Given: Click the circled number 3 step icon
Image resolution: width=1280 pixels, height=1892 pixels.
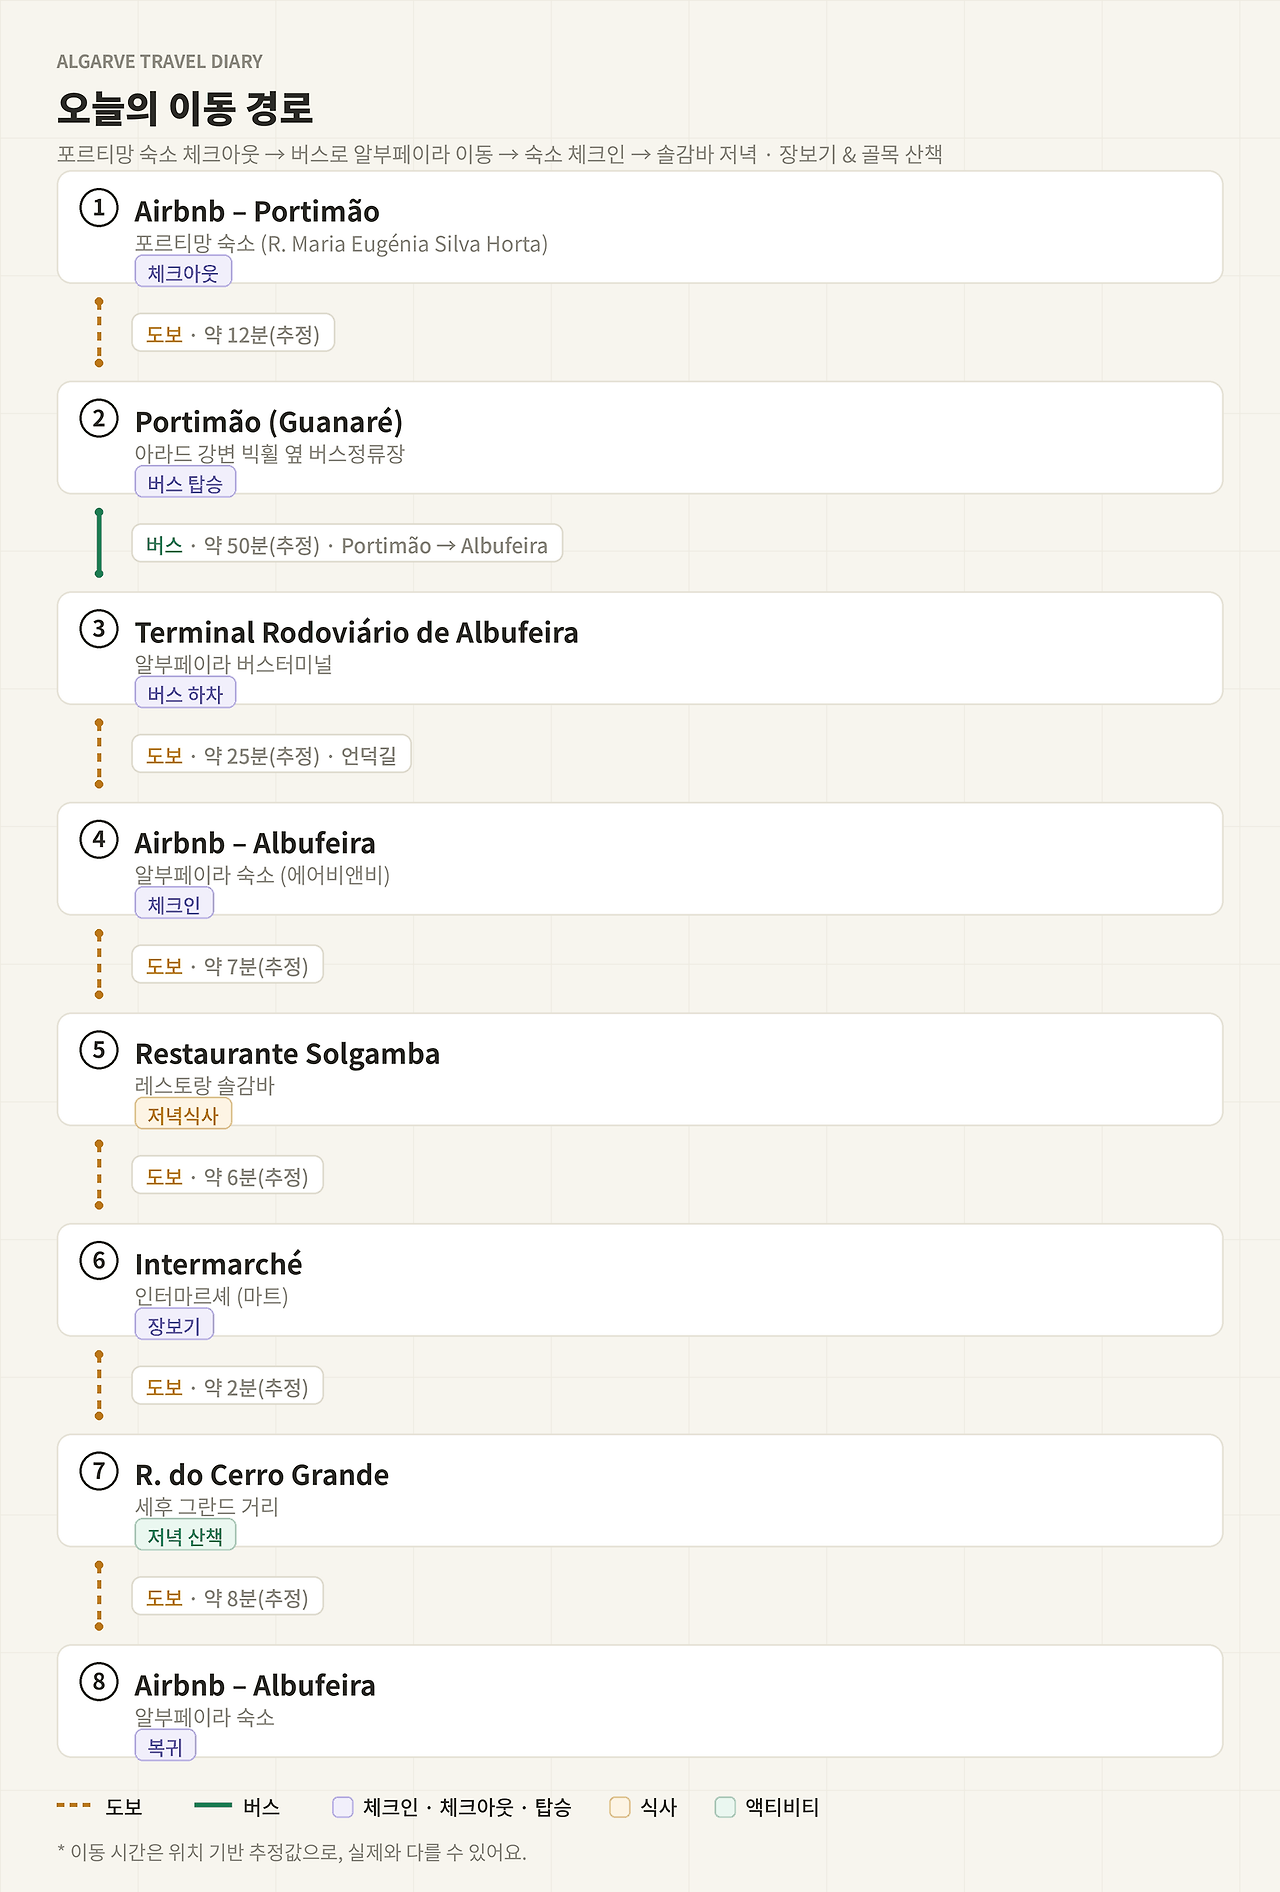Looking at the screenshot, I should 99,629.
